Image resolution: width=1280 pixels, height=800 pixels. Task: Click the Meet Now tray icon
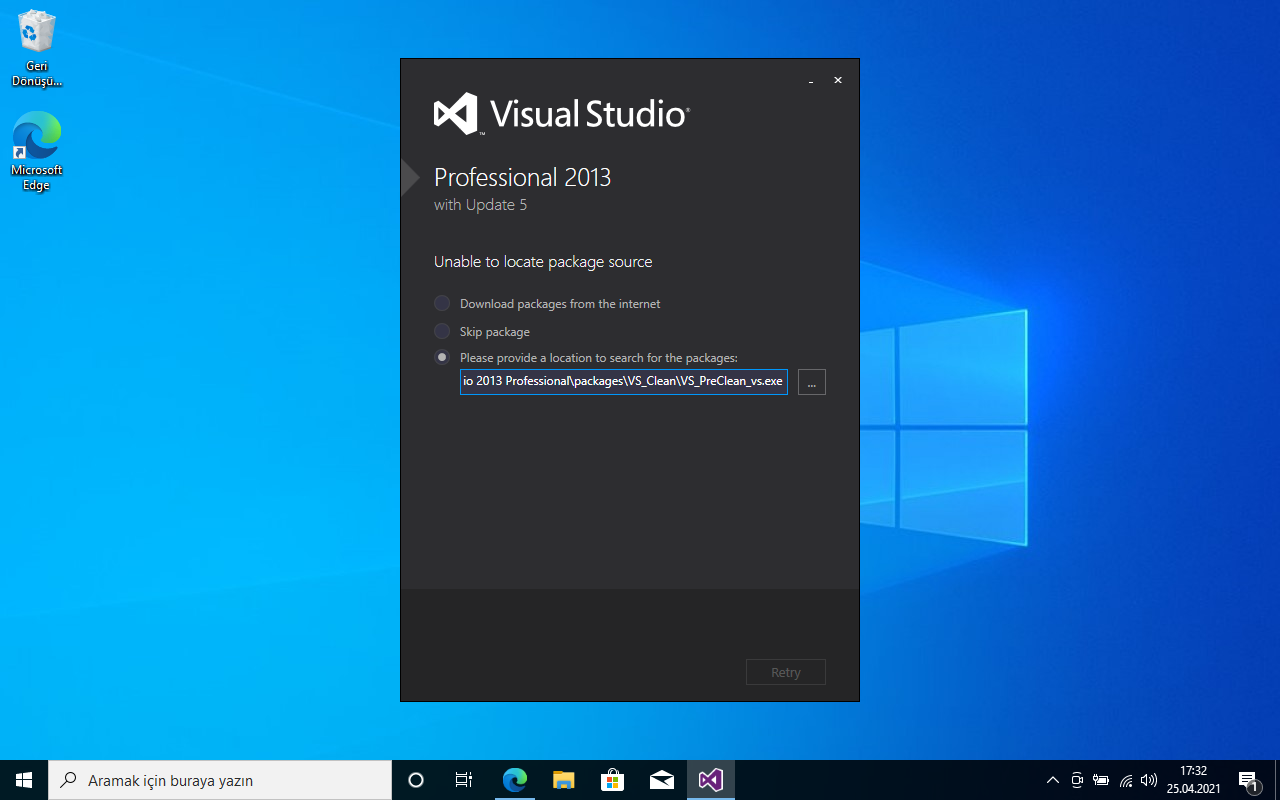click(1077, 780)
